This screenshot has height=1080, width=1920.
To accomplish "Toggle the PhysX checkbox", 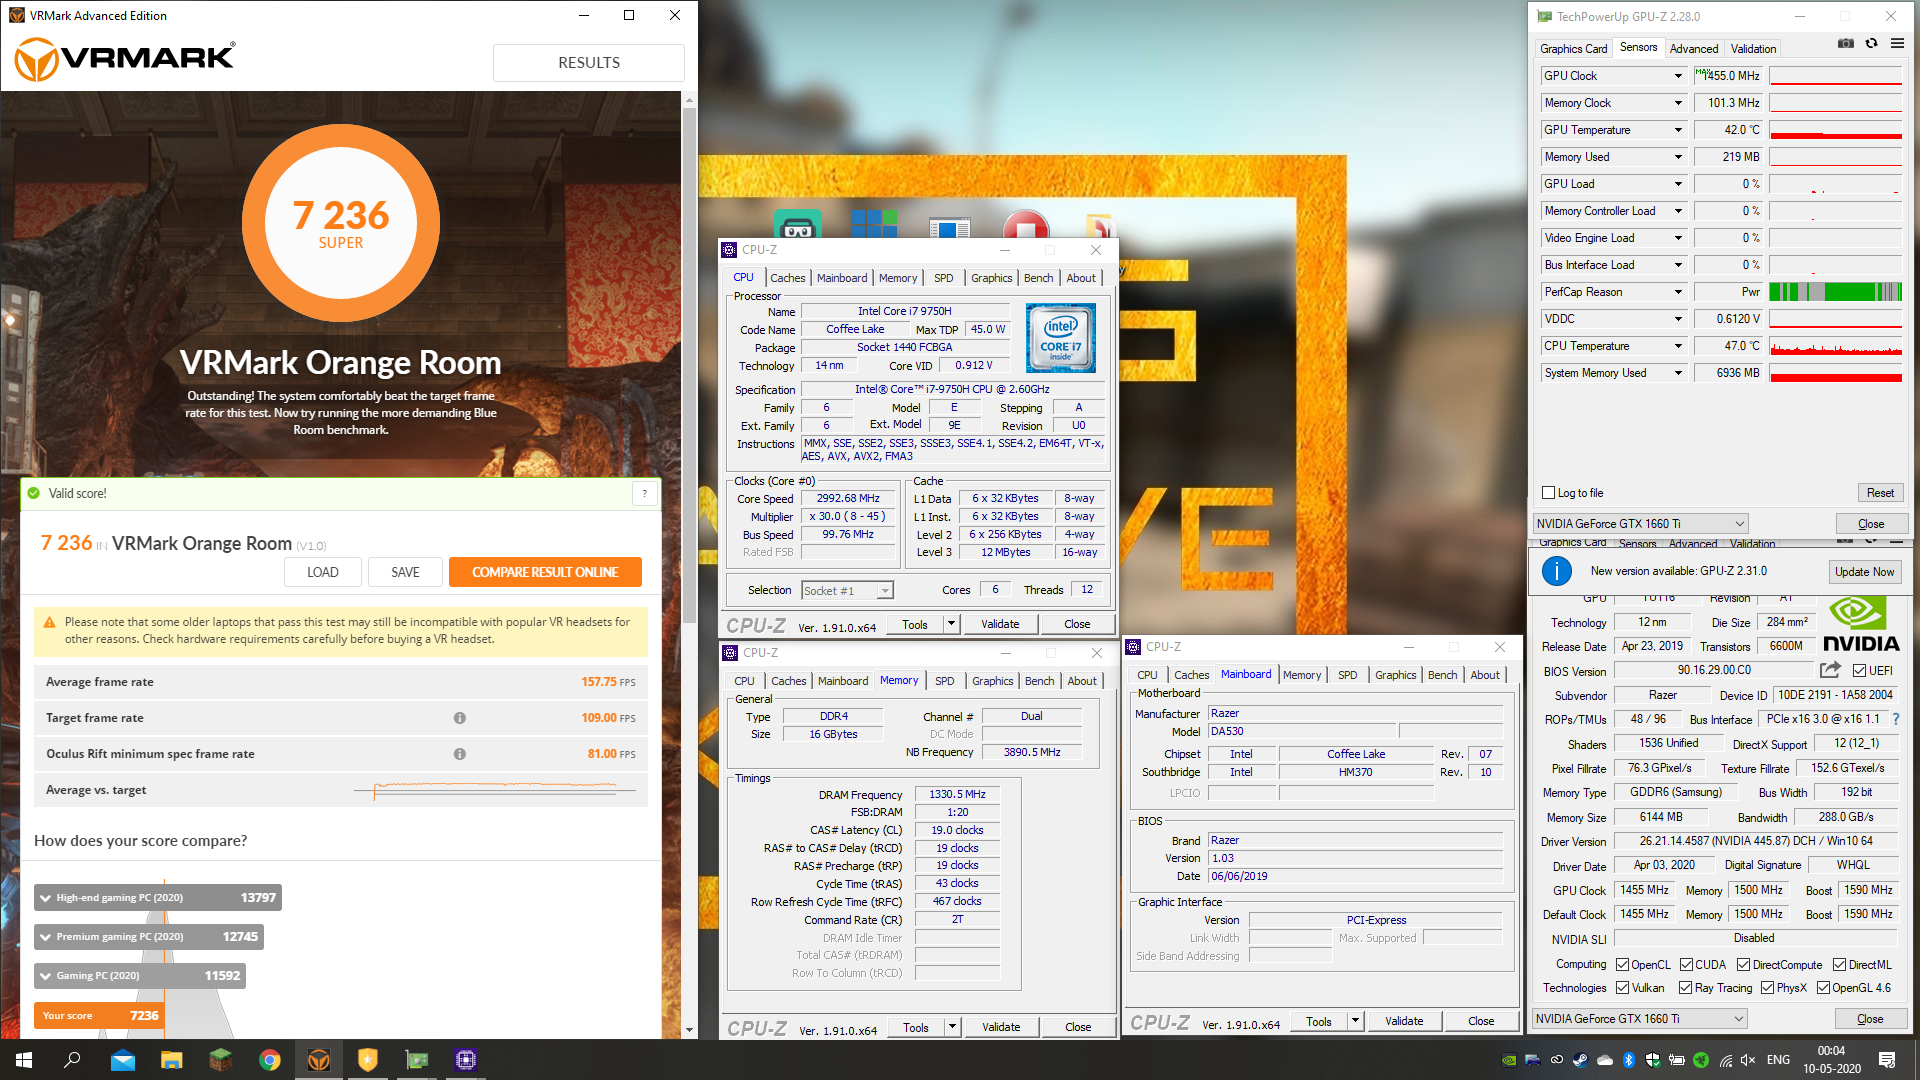I will point(1767,988).
